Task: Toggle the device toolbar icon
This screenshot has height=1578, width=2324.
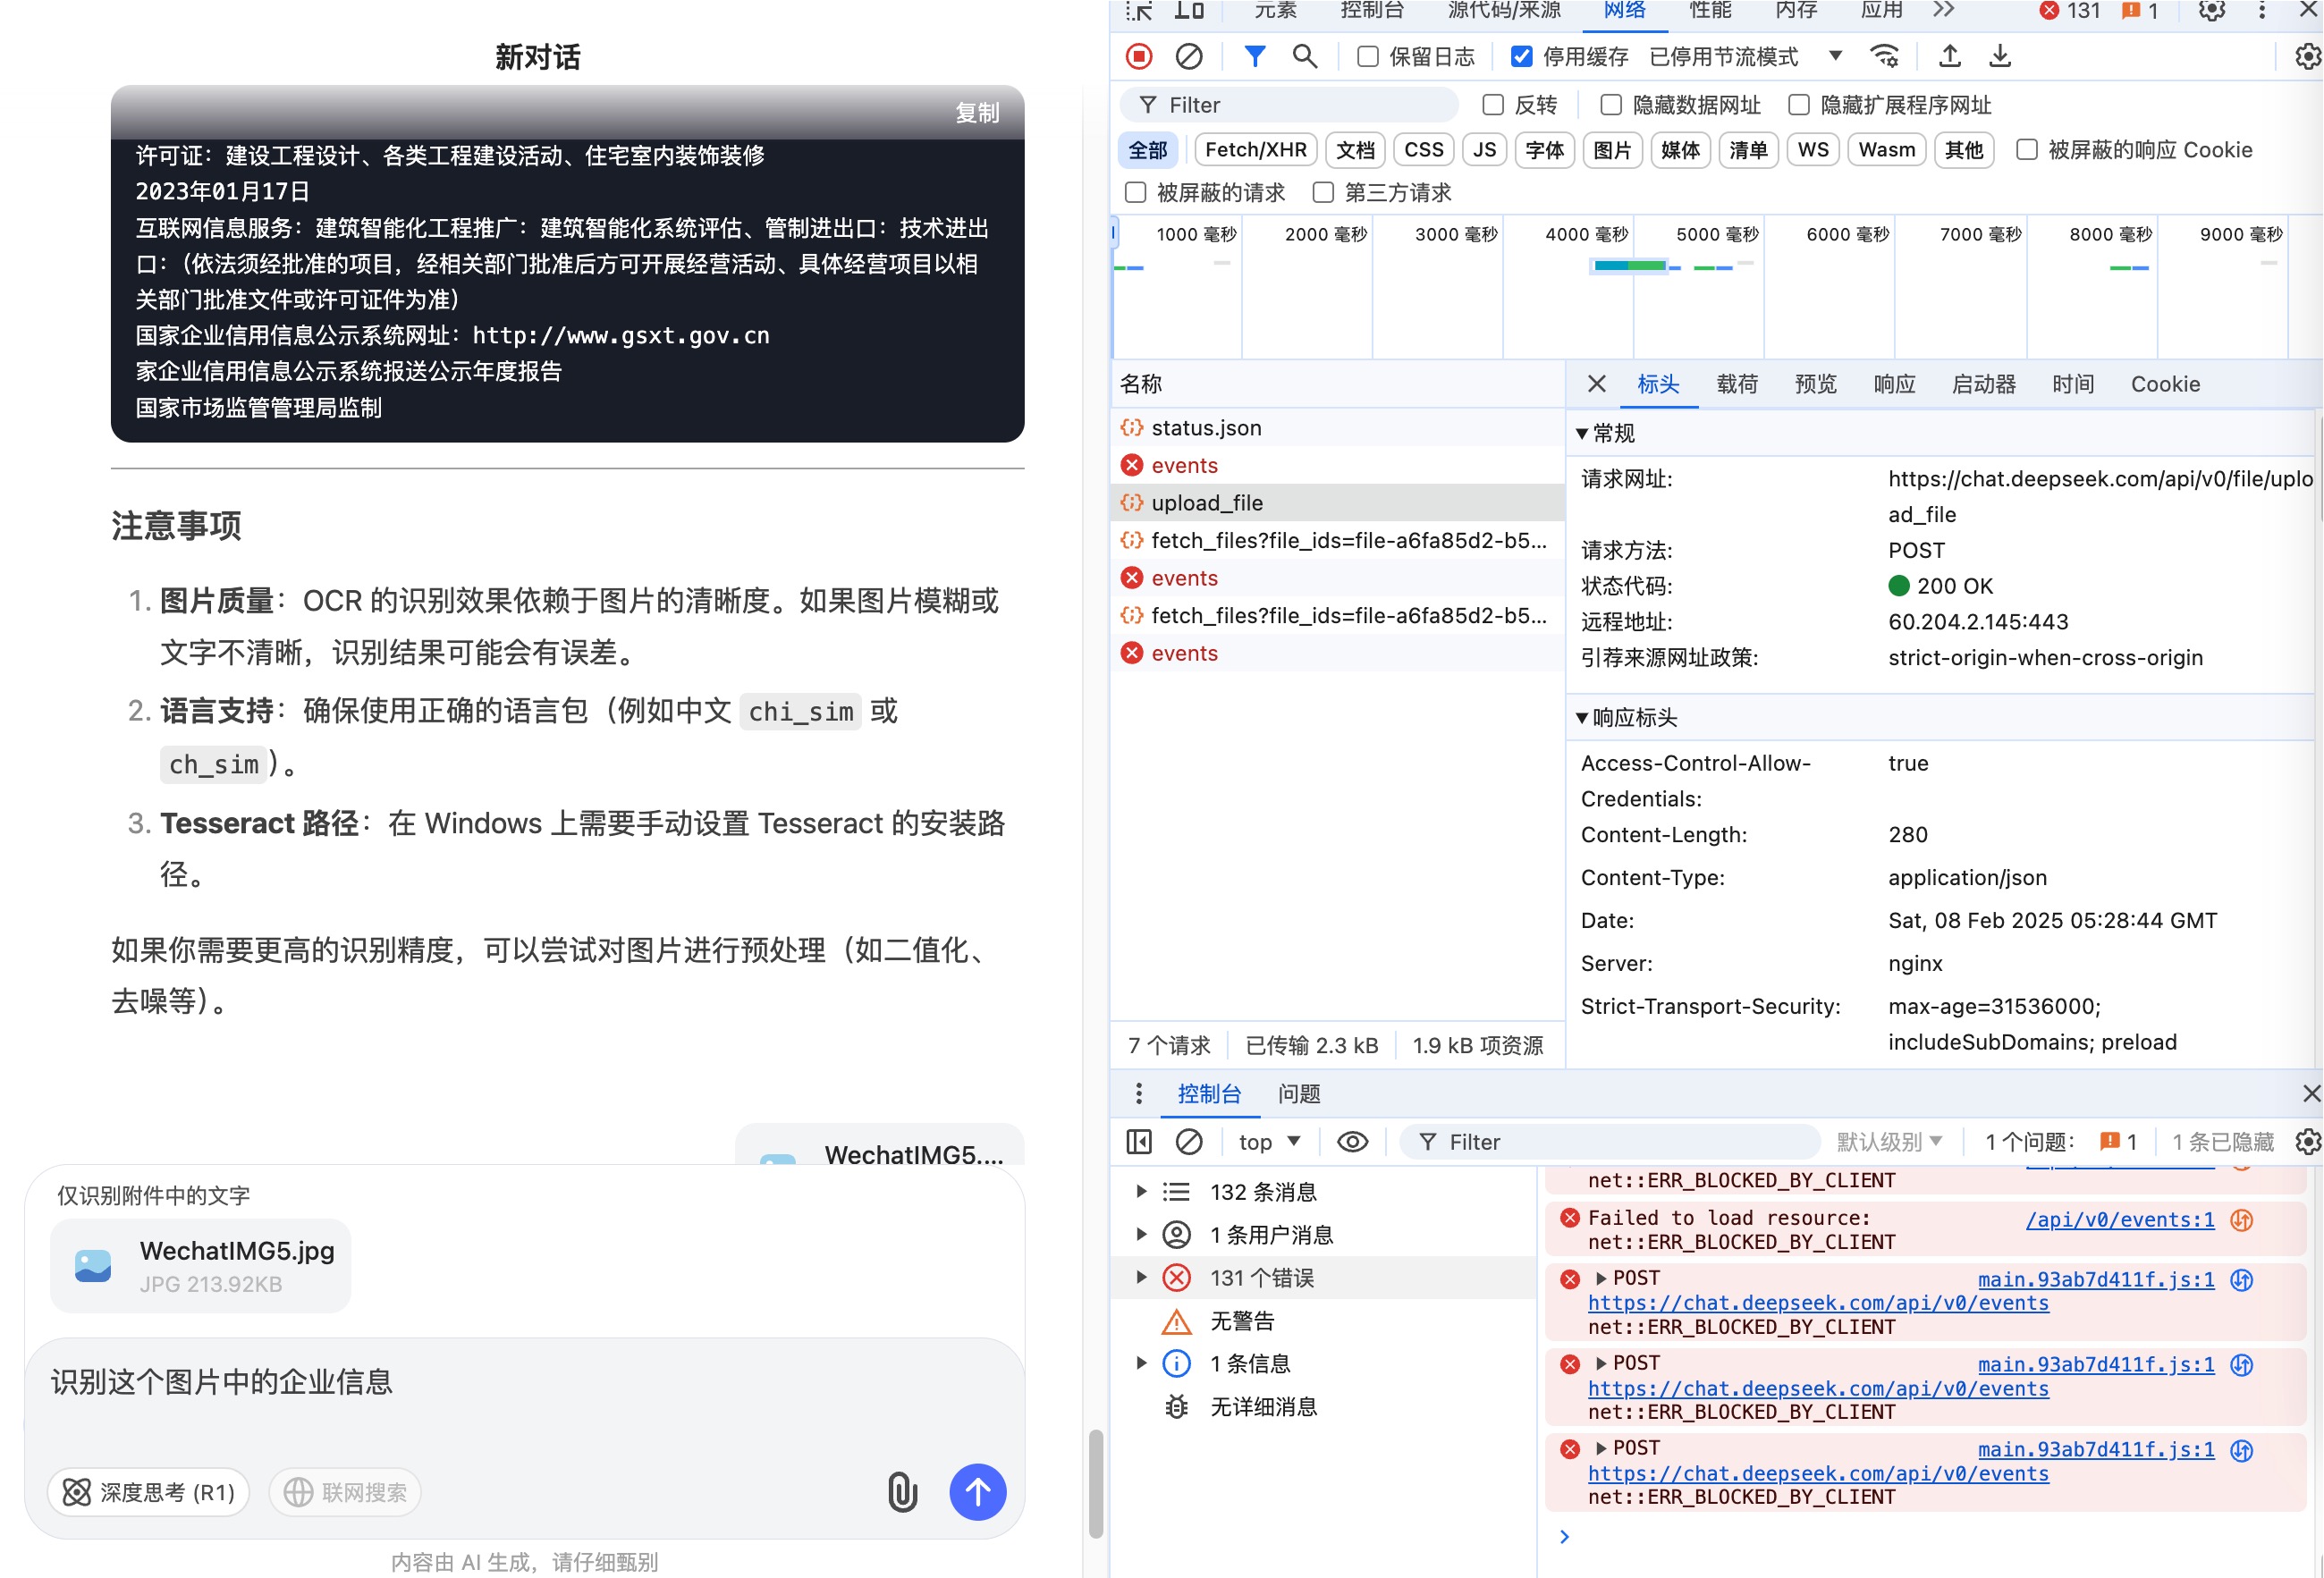Action: click(1189, 11)
